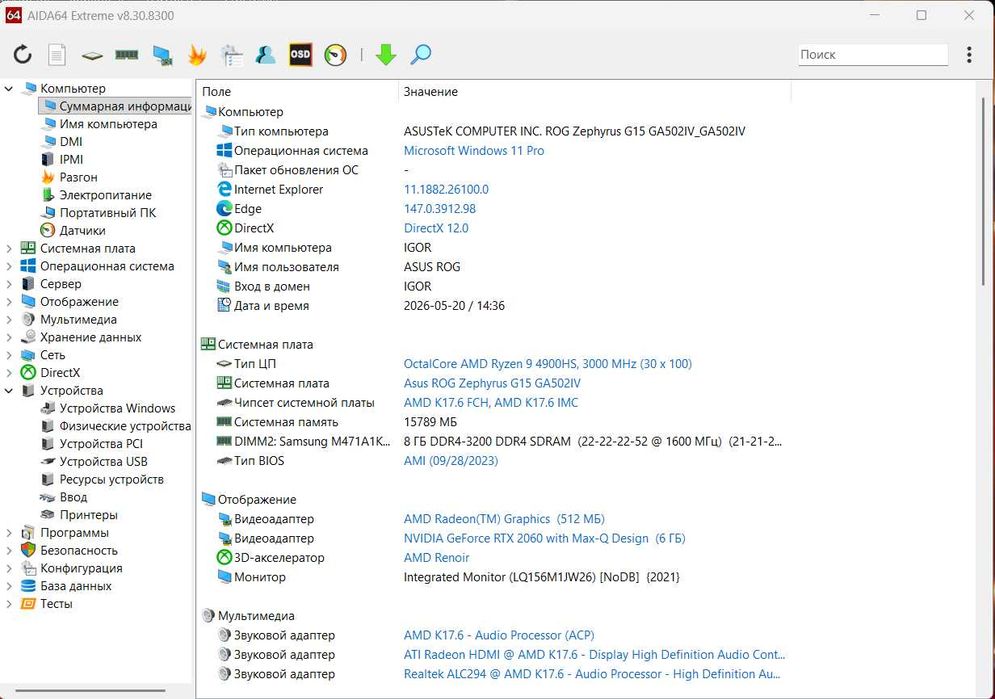Open the Realtek ALC294 audio adapter link
Viewport: 995px width, 699px height.
(592, 674)
